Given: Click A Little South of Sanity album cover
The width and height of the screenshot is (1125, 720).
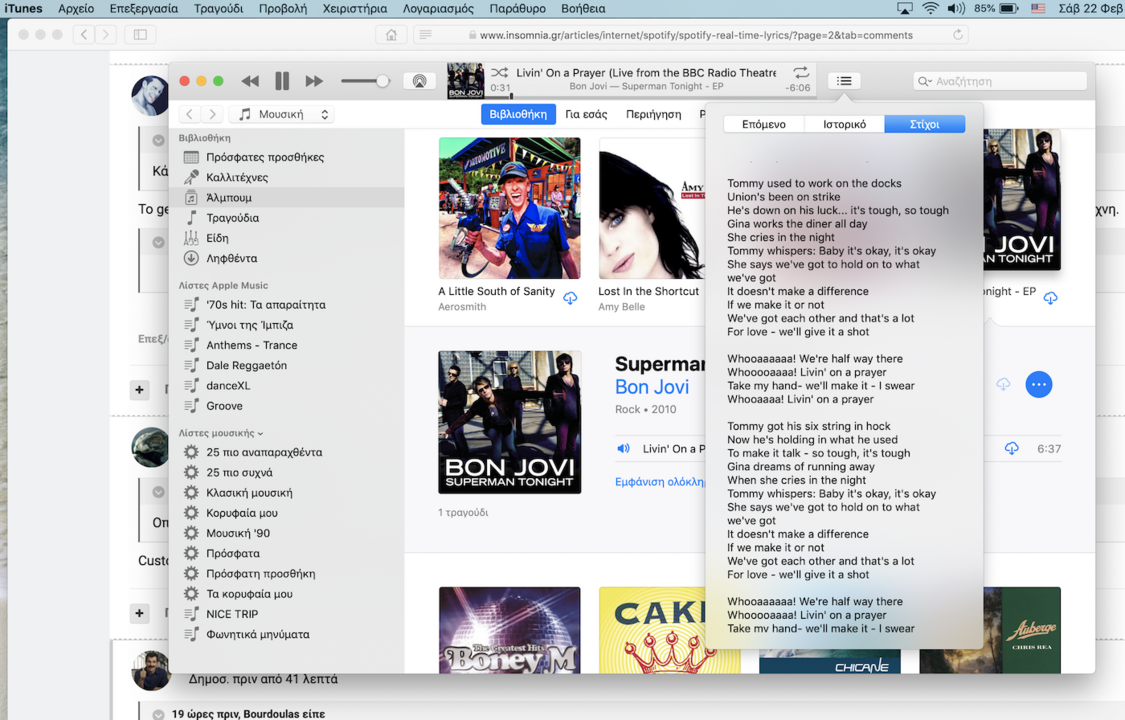Looking at the screenshot, I should [509, 208].
